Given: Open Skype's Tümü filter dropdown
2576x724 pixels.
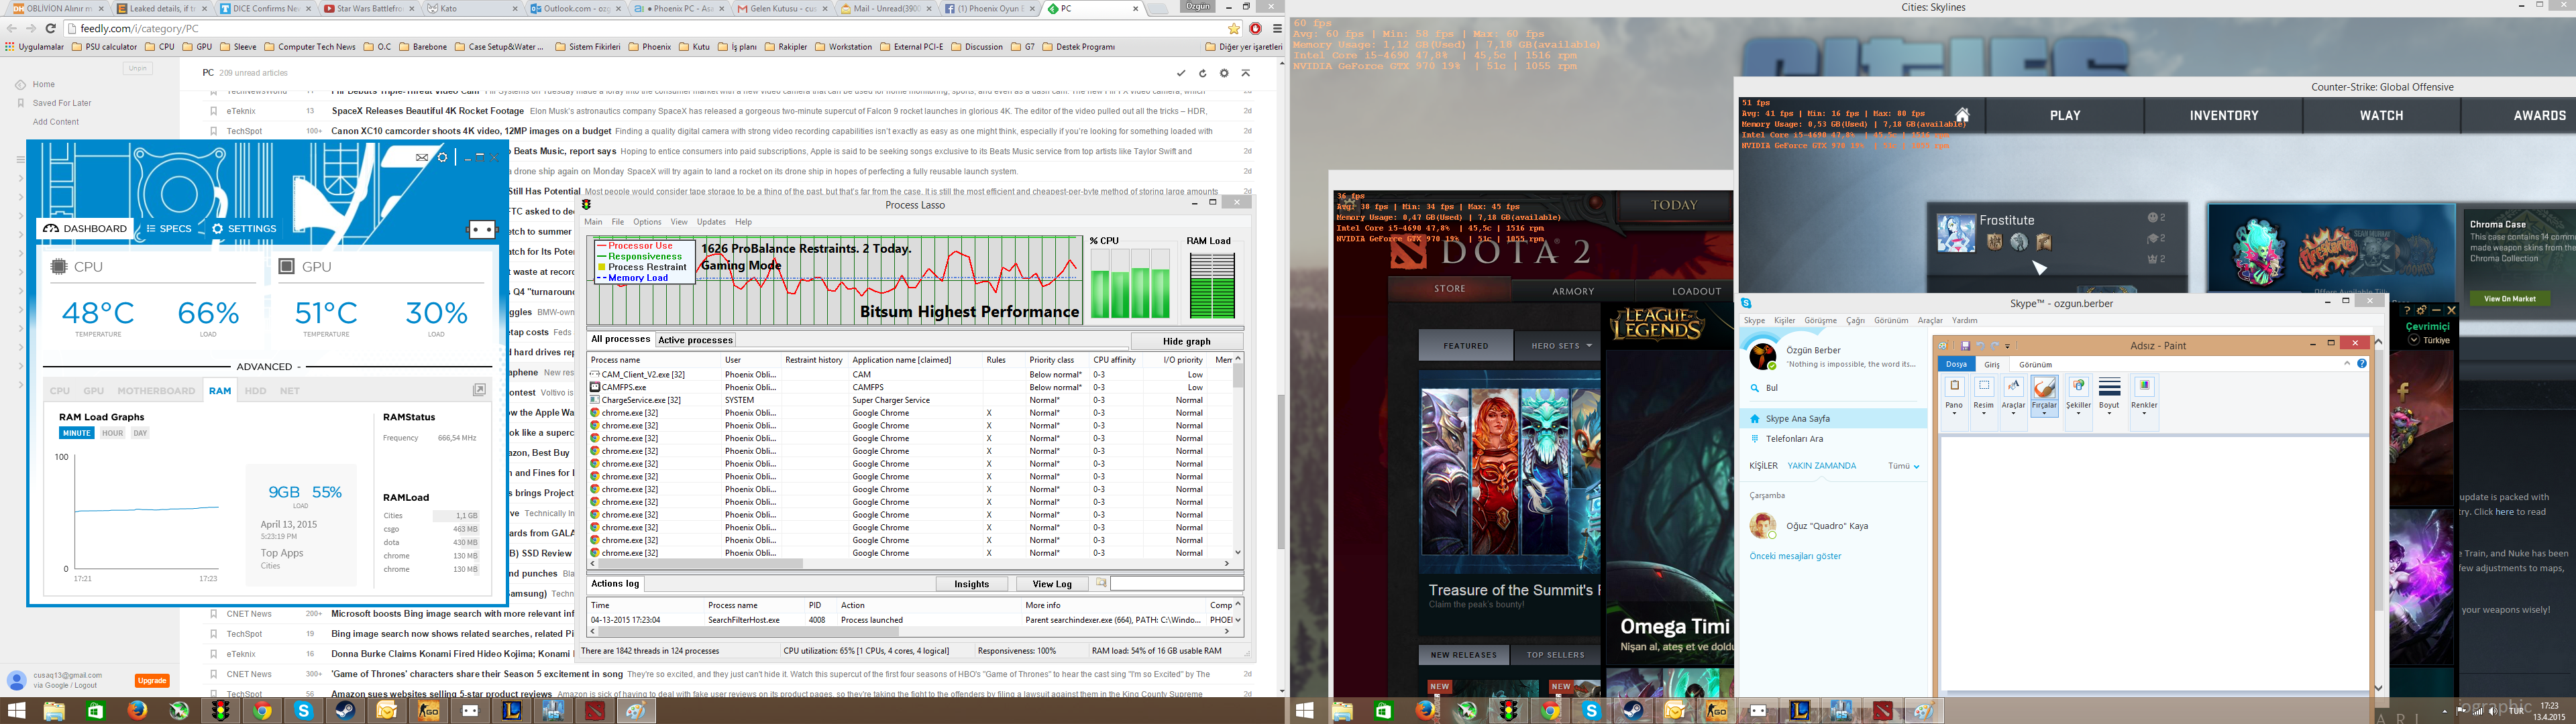Looking at the screenshot, I should click(1903, 466).
